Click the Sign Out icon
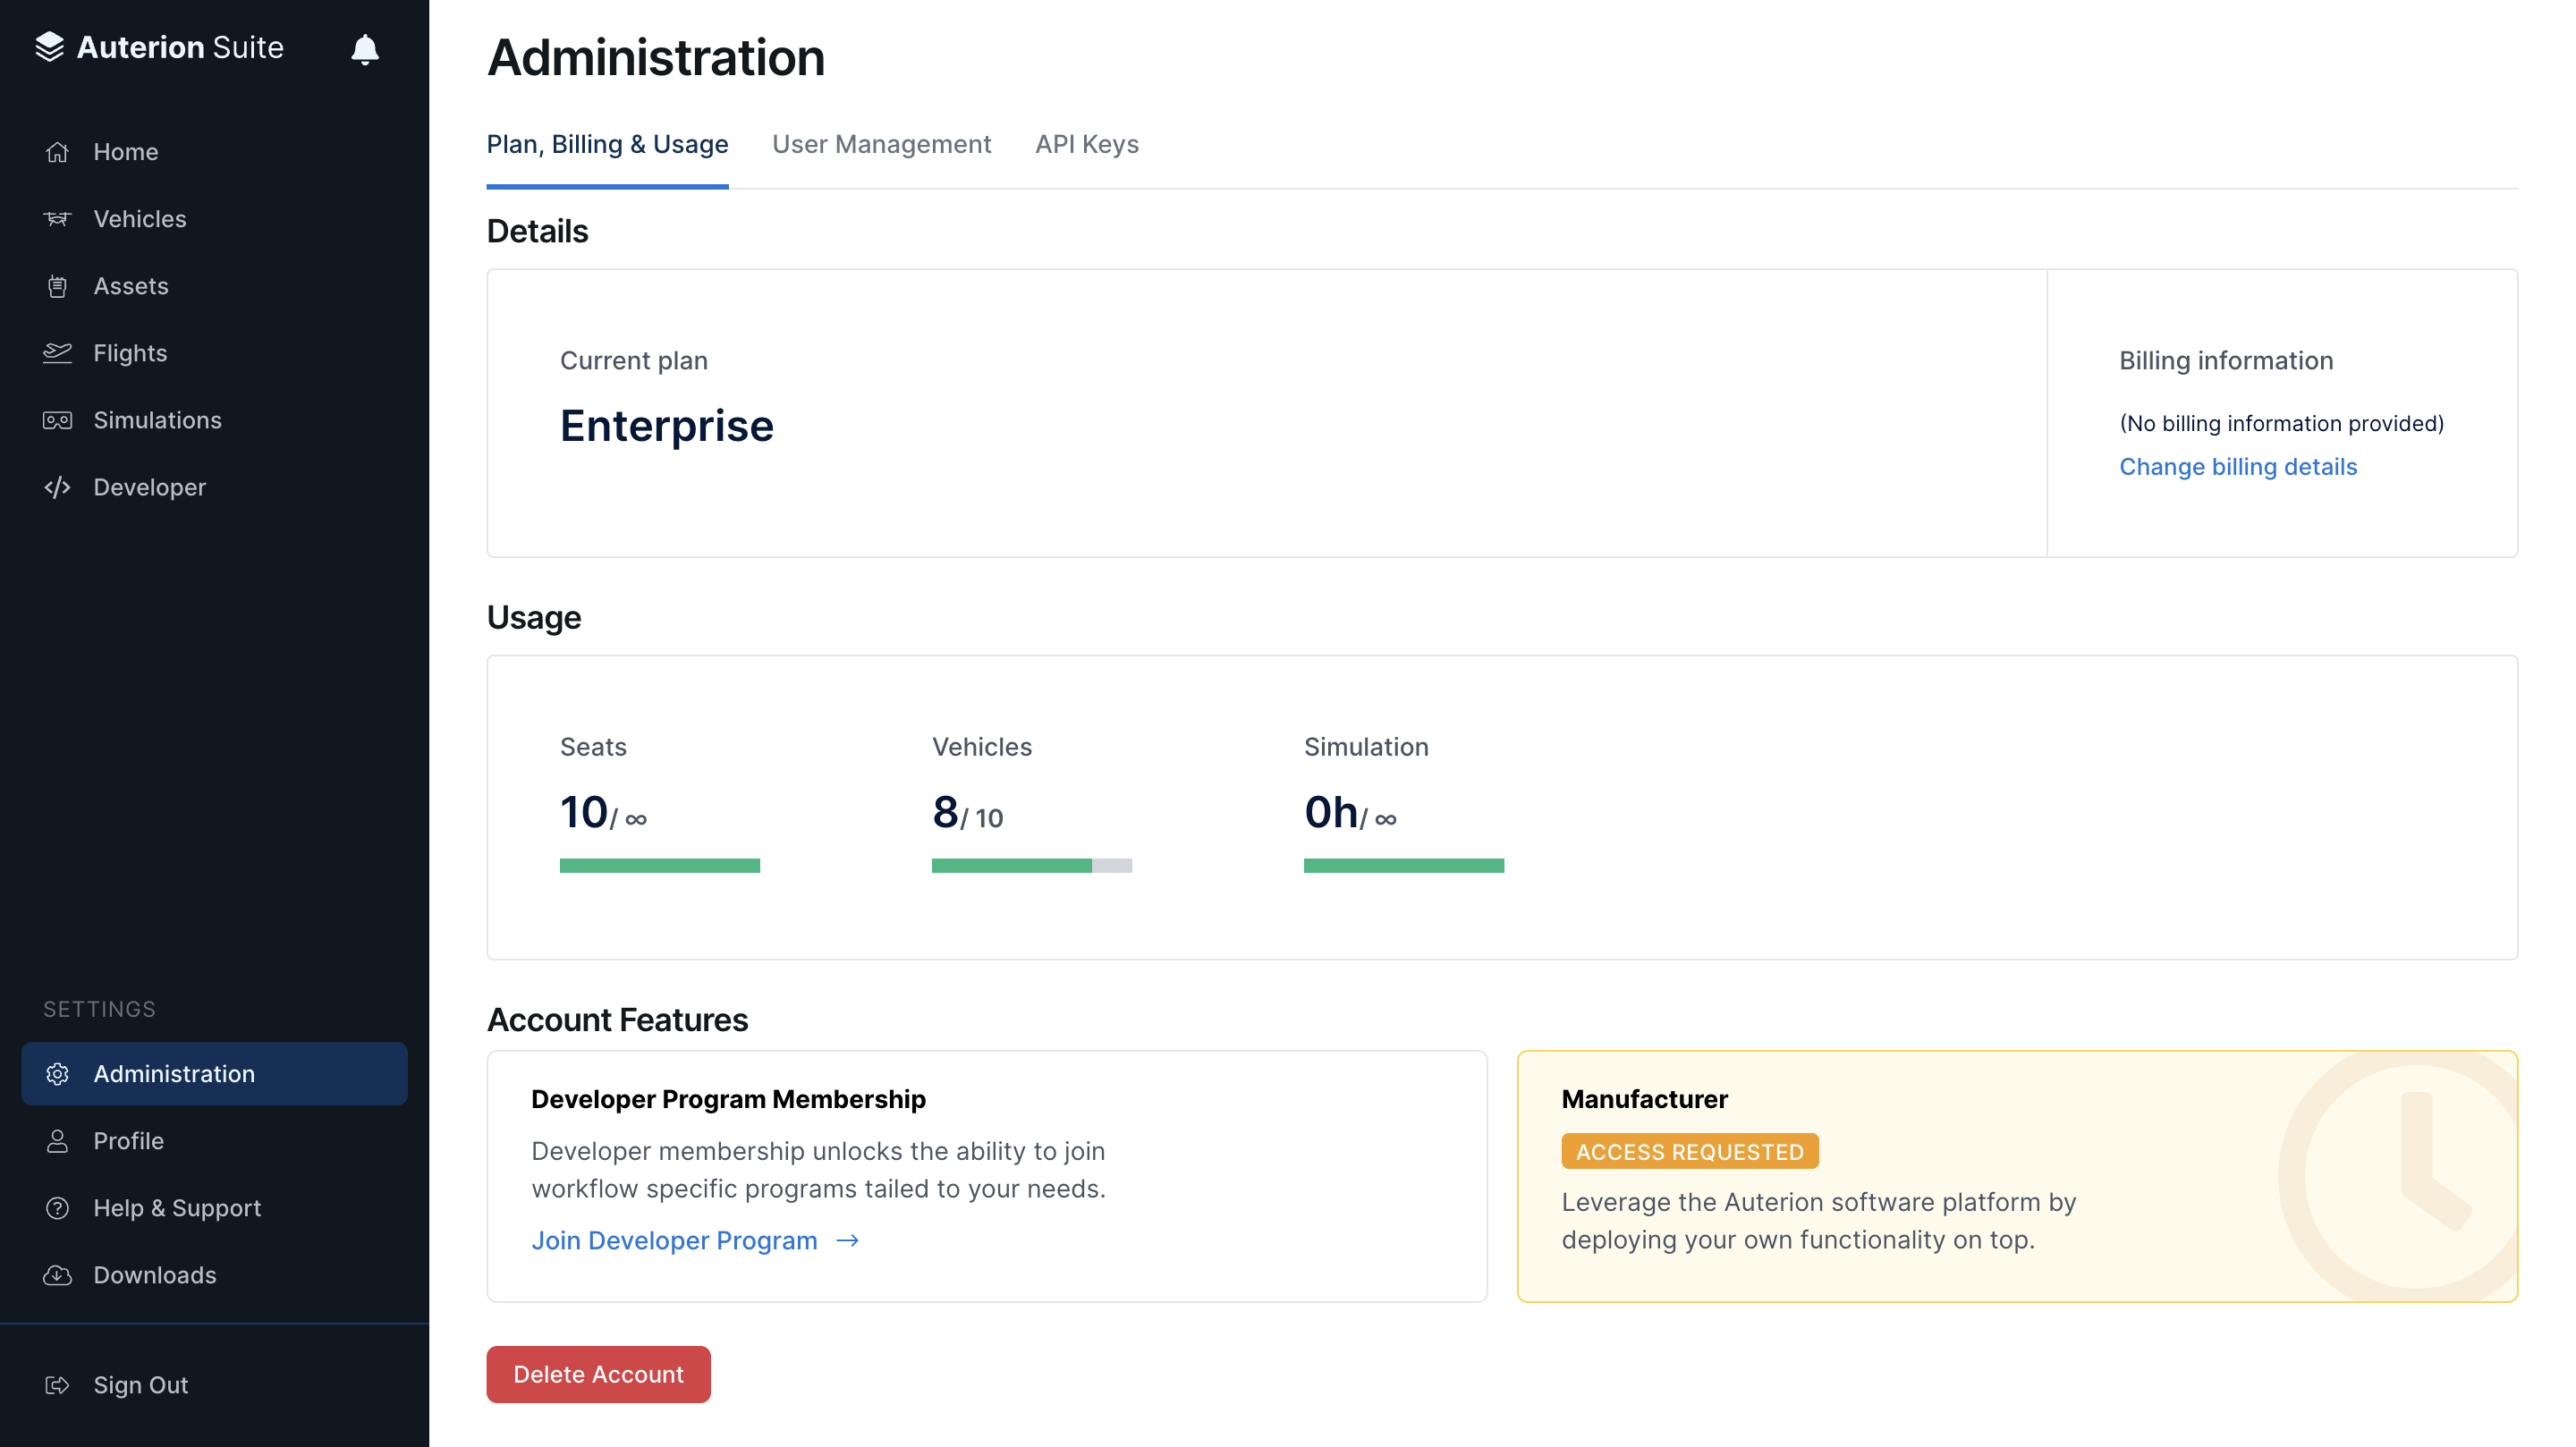 [x=57, y=1385]
